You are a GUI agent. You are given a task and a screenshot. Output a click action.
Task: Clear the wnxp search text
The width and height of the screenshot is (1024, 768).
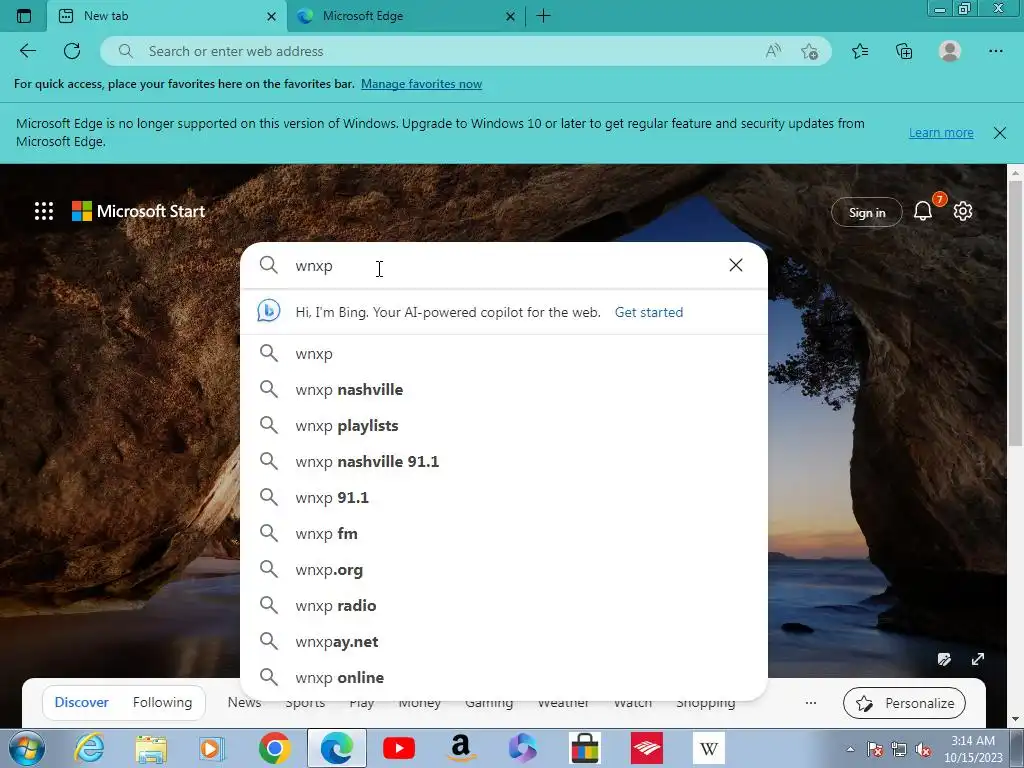[x=735, y=264]
